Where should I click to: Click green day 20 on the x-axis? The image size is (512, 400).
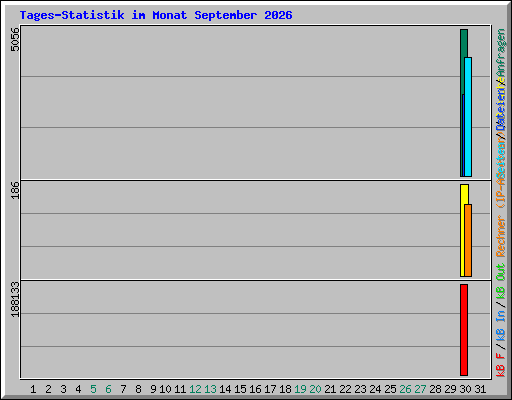coord(315,389)
